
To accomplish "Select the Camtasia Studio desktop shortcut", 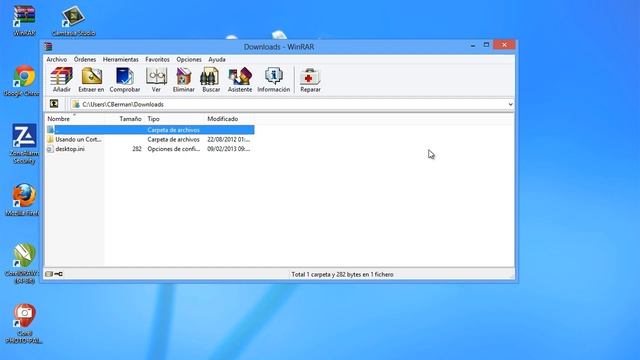I will tap(74, 20).
